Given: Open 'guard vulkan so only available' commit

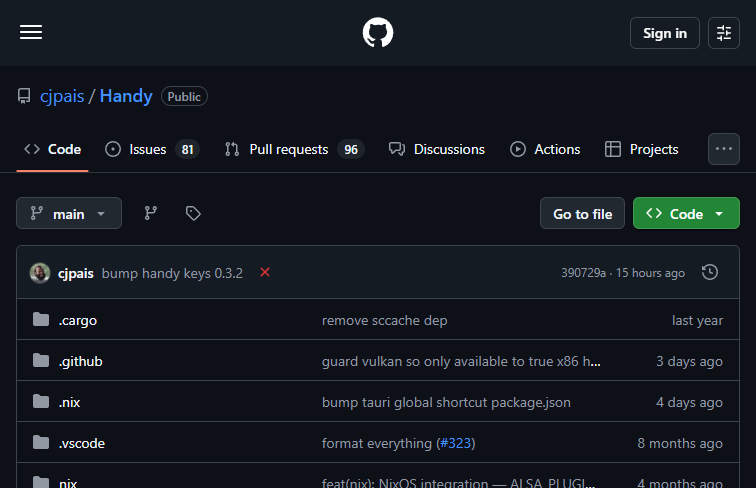Looking at the screenshot, I should 461,361.
